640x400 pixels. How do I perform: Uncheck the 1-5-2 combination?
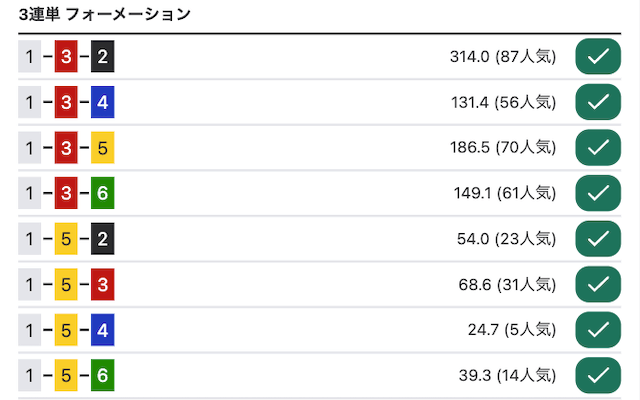598,239
